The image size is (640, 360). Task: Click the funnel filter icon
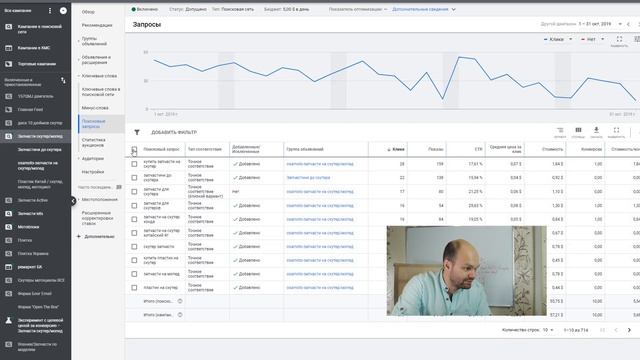(137, 132)
